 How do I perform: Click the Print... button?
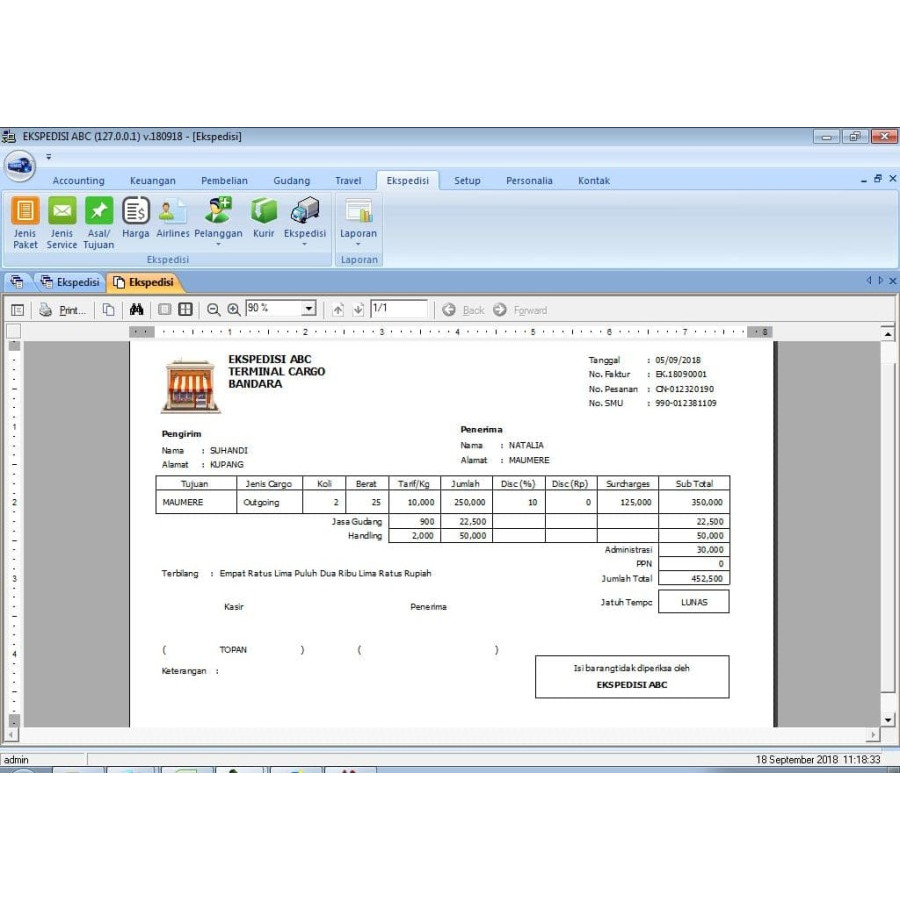click(63, 310)
